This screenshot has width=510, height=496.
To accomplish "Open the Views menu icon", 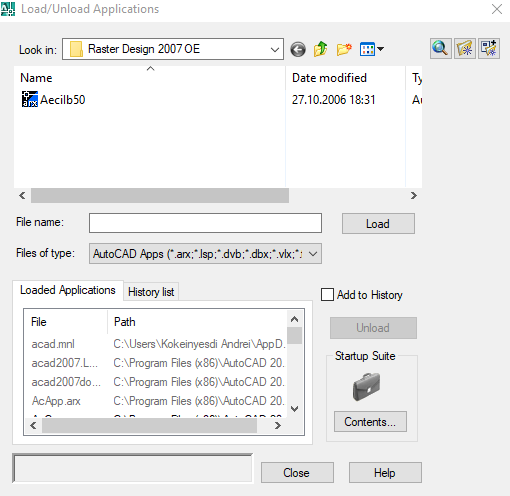I will pos(371,49).
